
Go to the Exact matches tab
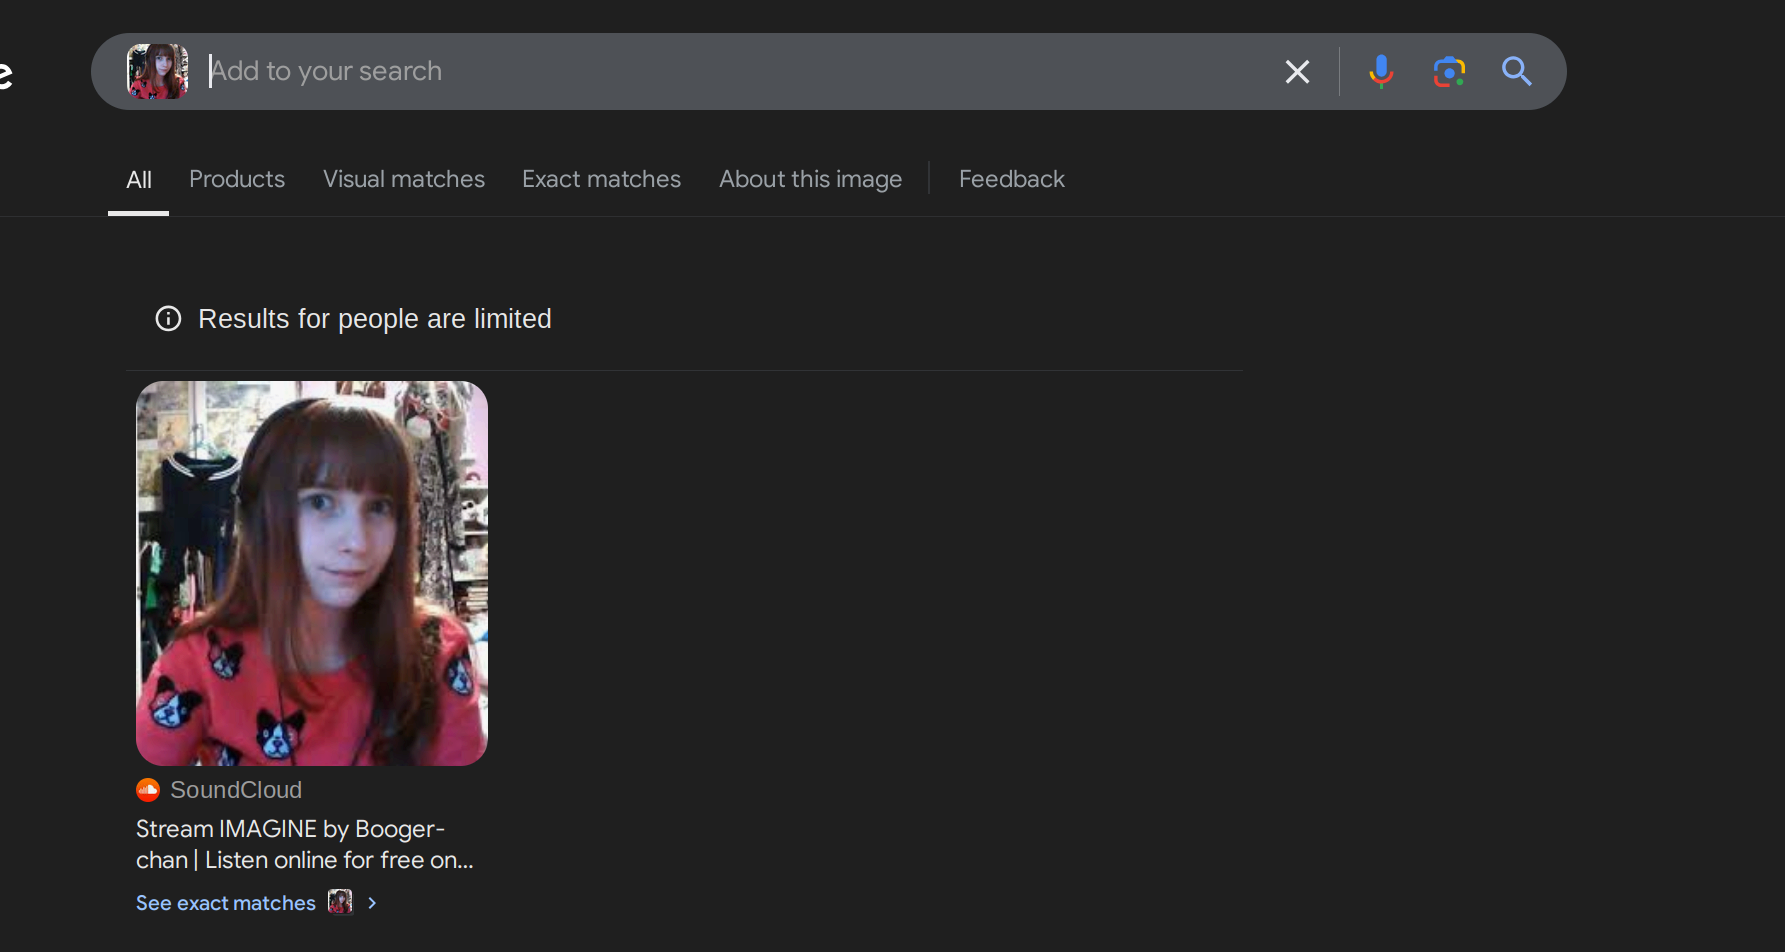601,179
